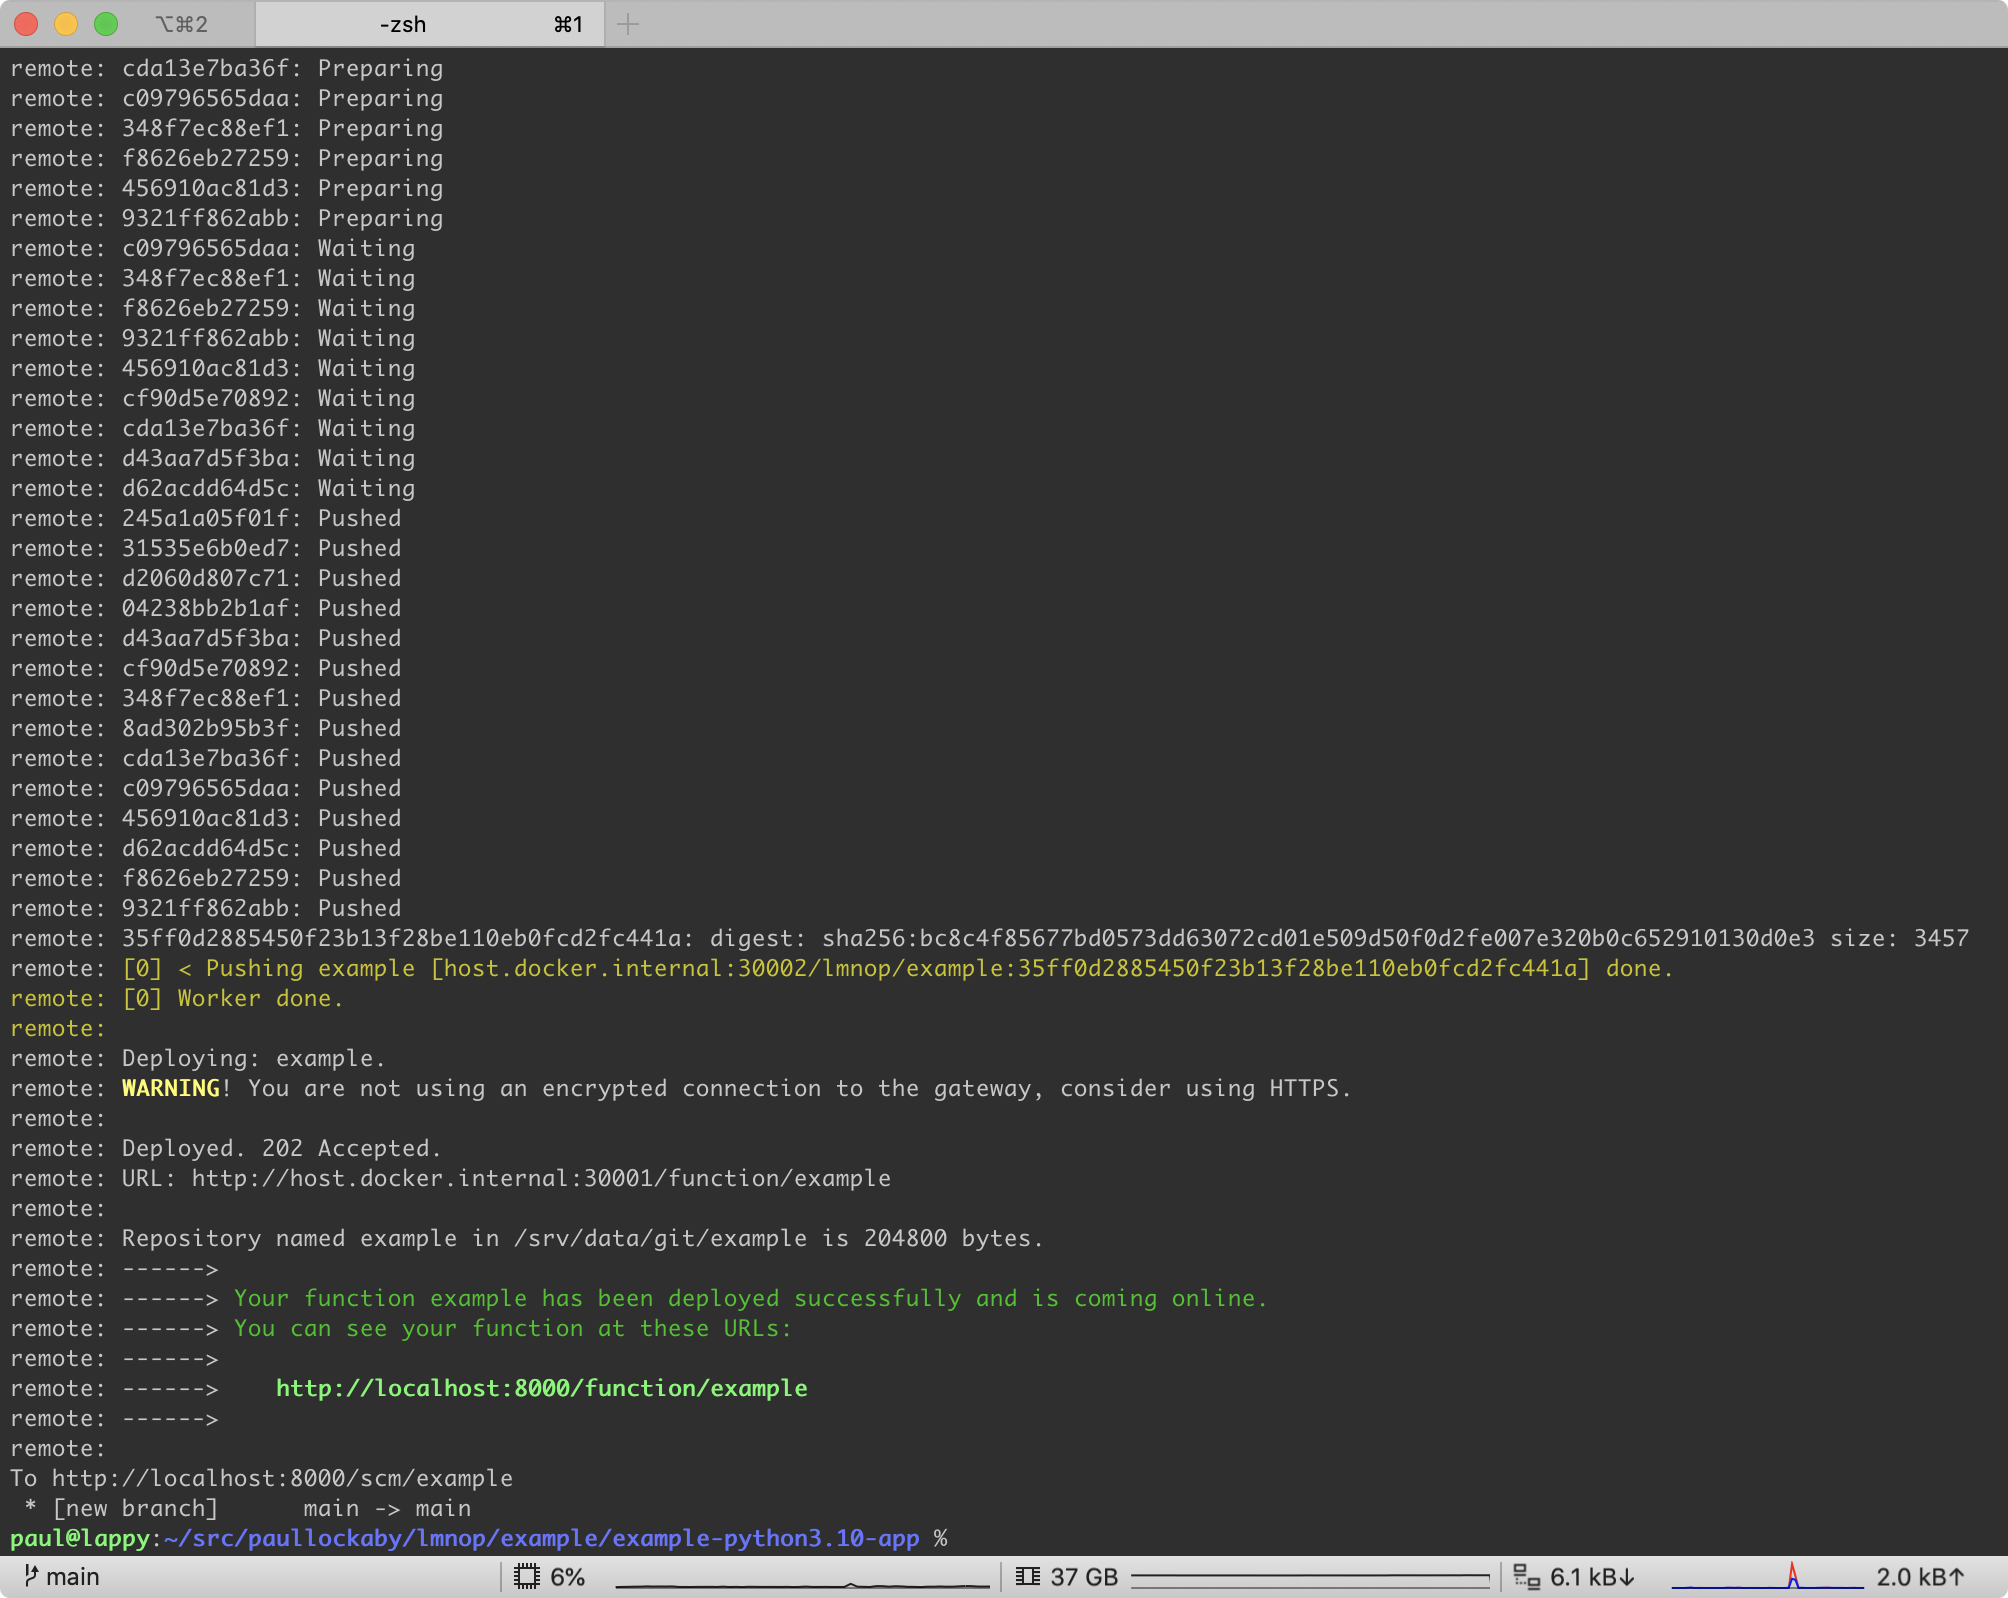This screenshot has height=1598, width=2008.
Task: Click the yellow WARNING text
Action: tap(171, 1088)
